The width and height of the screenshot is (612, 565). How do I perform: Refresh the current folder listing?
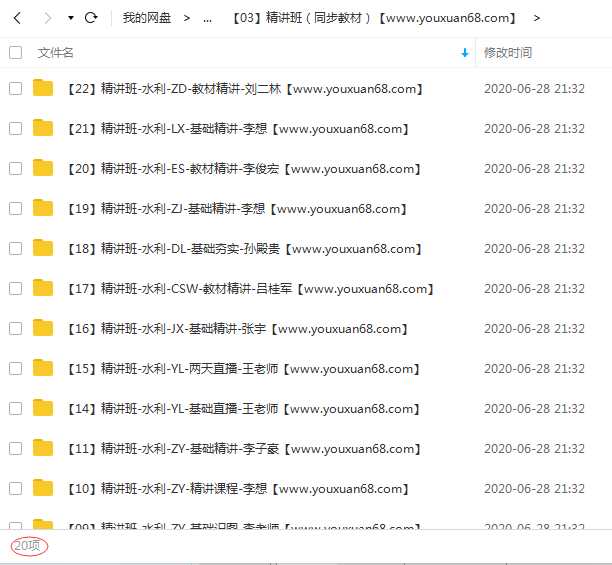pyautogui.click(x=91, y=18)
